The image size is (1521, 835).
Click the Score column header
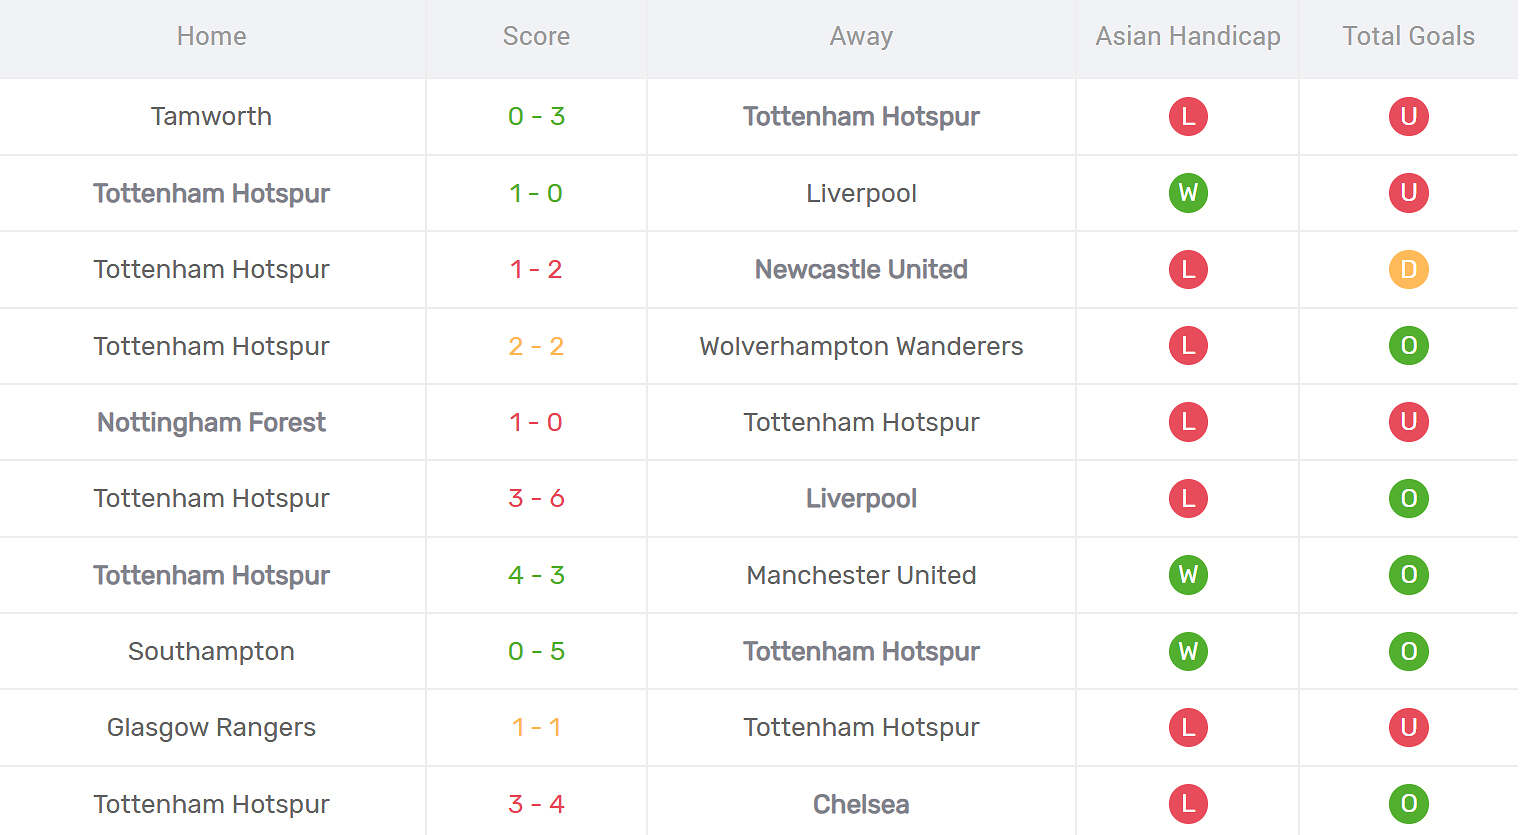click(x=536, y=37)
